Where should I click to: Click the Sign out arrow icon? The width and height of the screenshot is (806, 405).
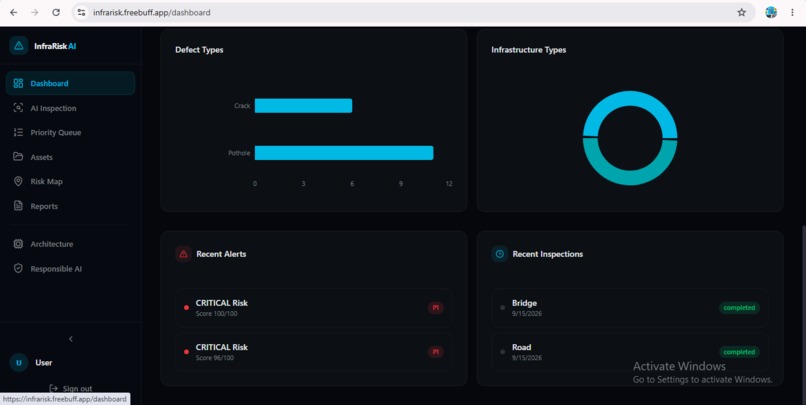[x=53, y=389]
